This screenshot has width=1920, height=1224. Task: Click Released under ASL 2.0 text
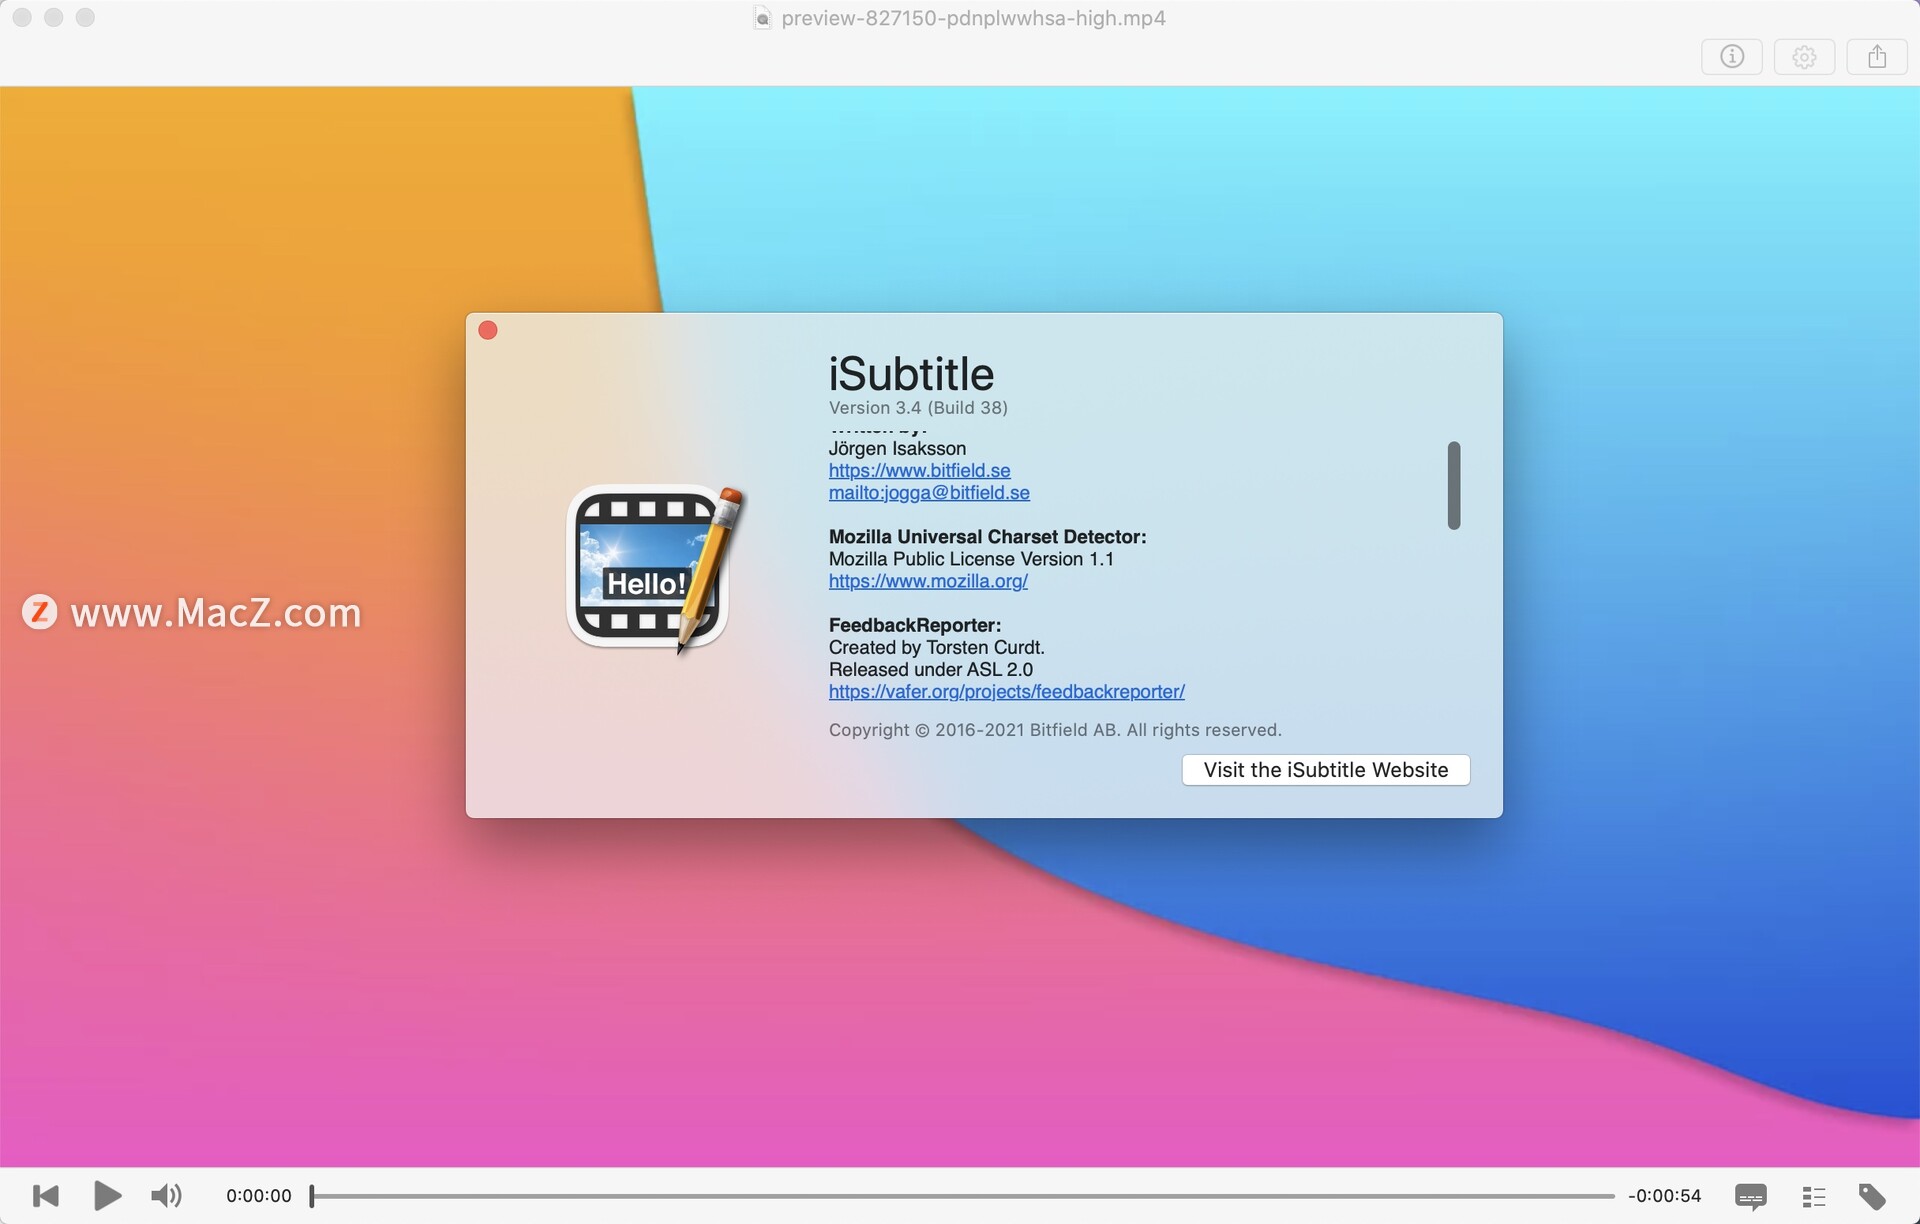(930, 669)
